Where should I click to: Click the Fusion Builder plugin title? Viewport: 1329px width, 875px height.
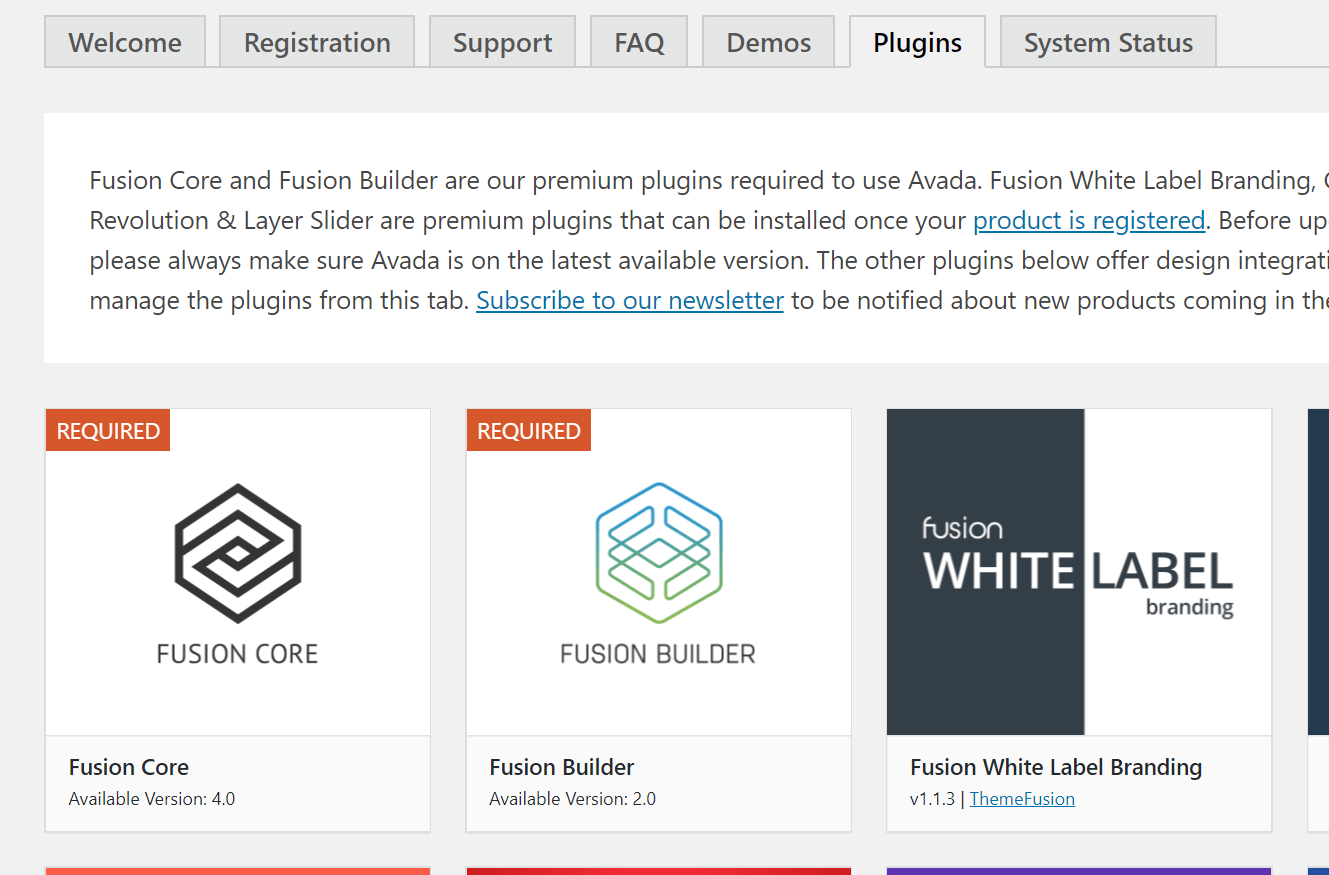tap(562, 767)
